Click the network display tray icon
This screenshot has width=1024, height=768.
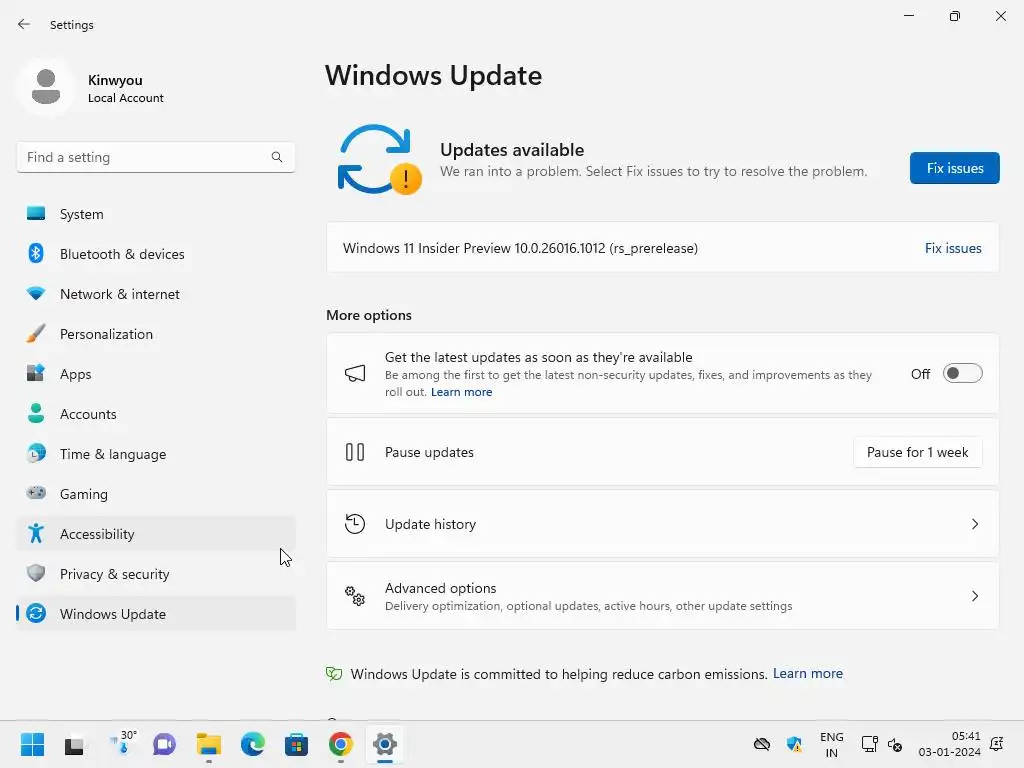click(x=869, y=744)
